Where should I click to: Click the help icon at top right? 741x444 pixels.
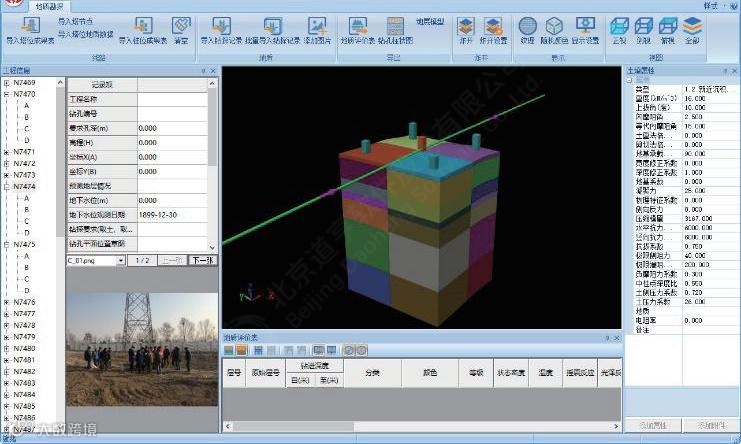tap(733, 6)
